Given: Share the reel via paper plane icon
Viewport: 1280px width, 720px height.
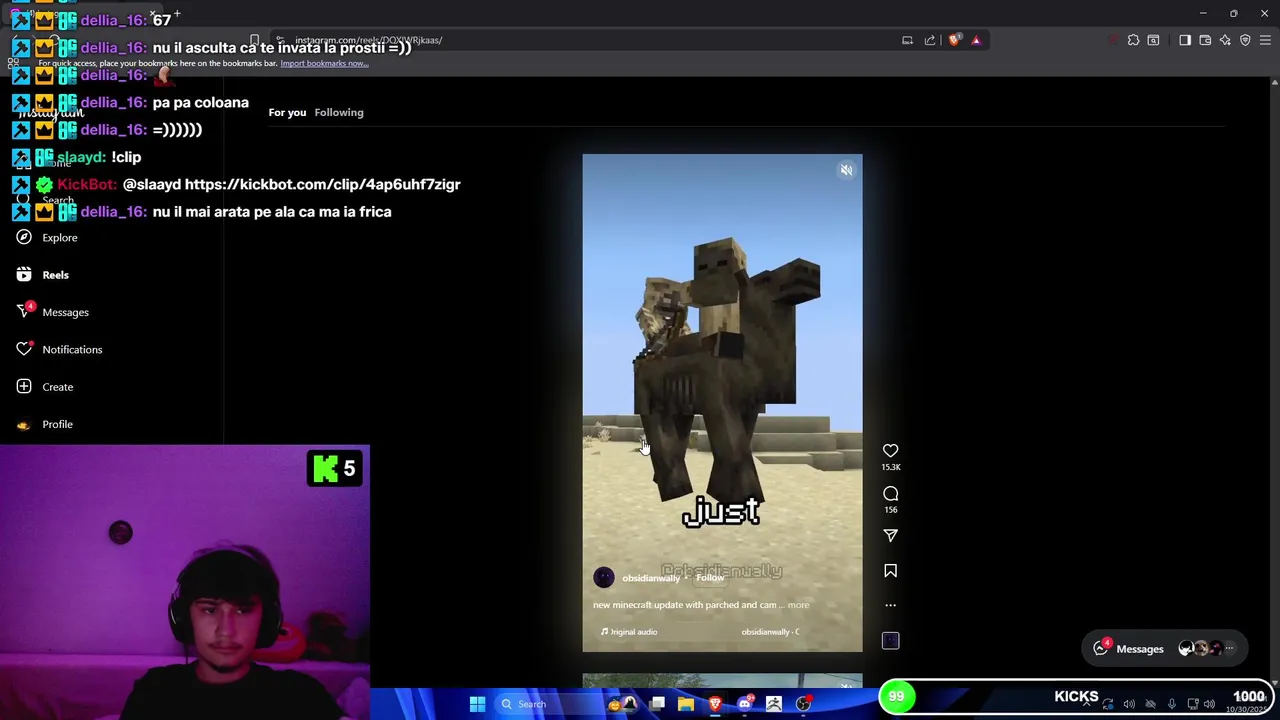Looking at the screenshot, I should [890, 535].
